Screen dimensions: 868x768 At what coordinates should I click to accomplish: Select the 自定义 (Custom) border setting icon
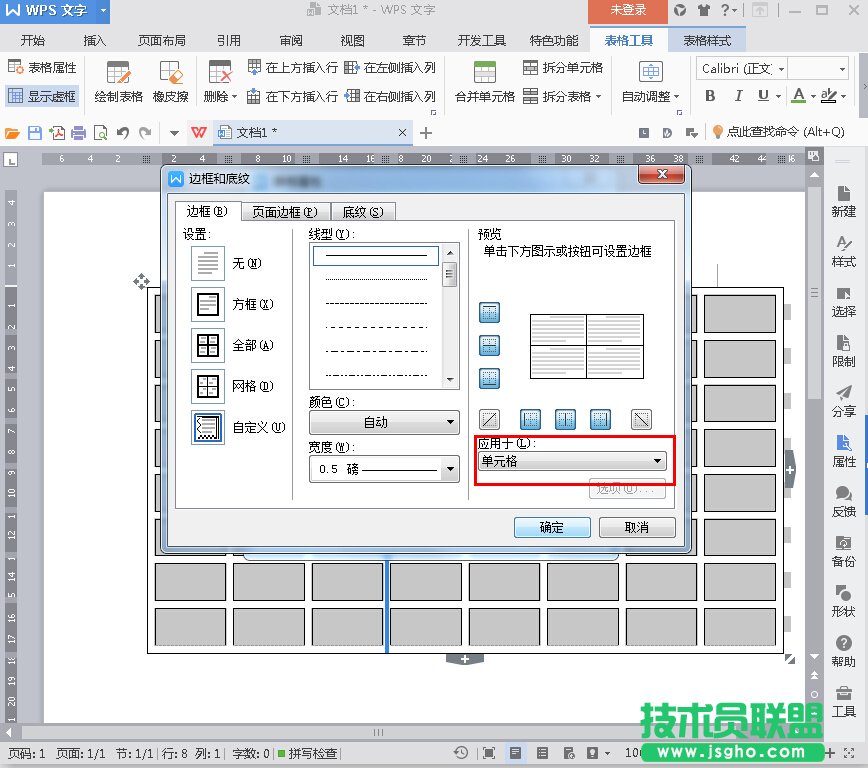pos(208,427)
